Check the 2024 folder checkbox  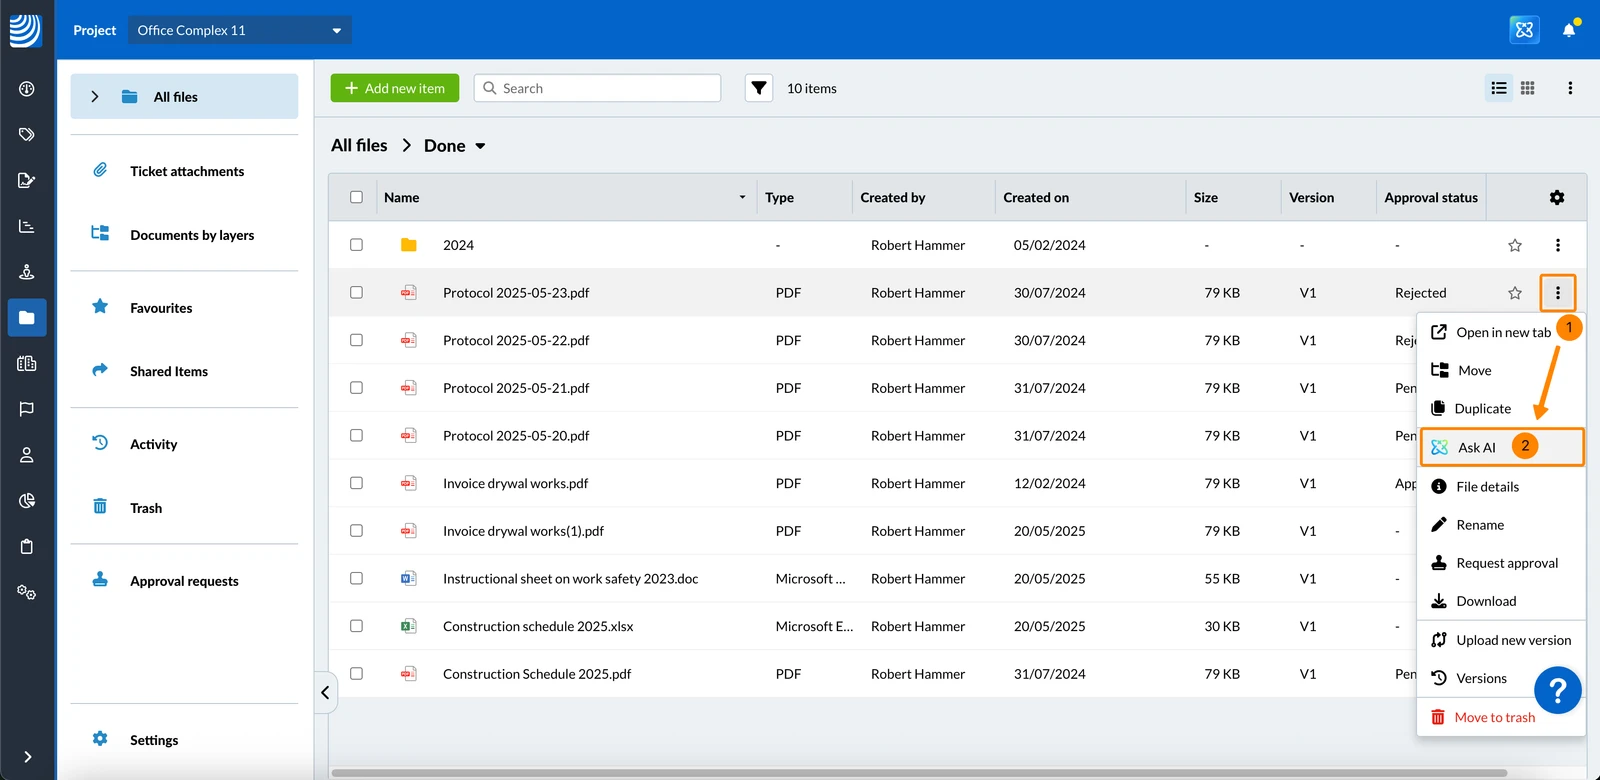[x=356, y=245]
